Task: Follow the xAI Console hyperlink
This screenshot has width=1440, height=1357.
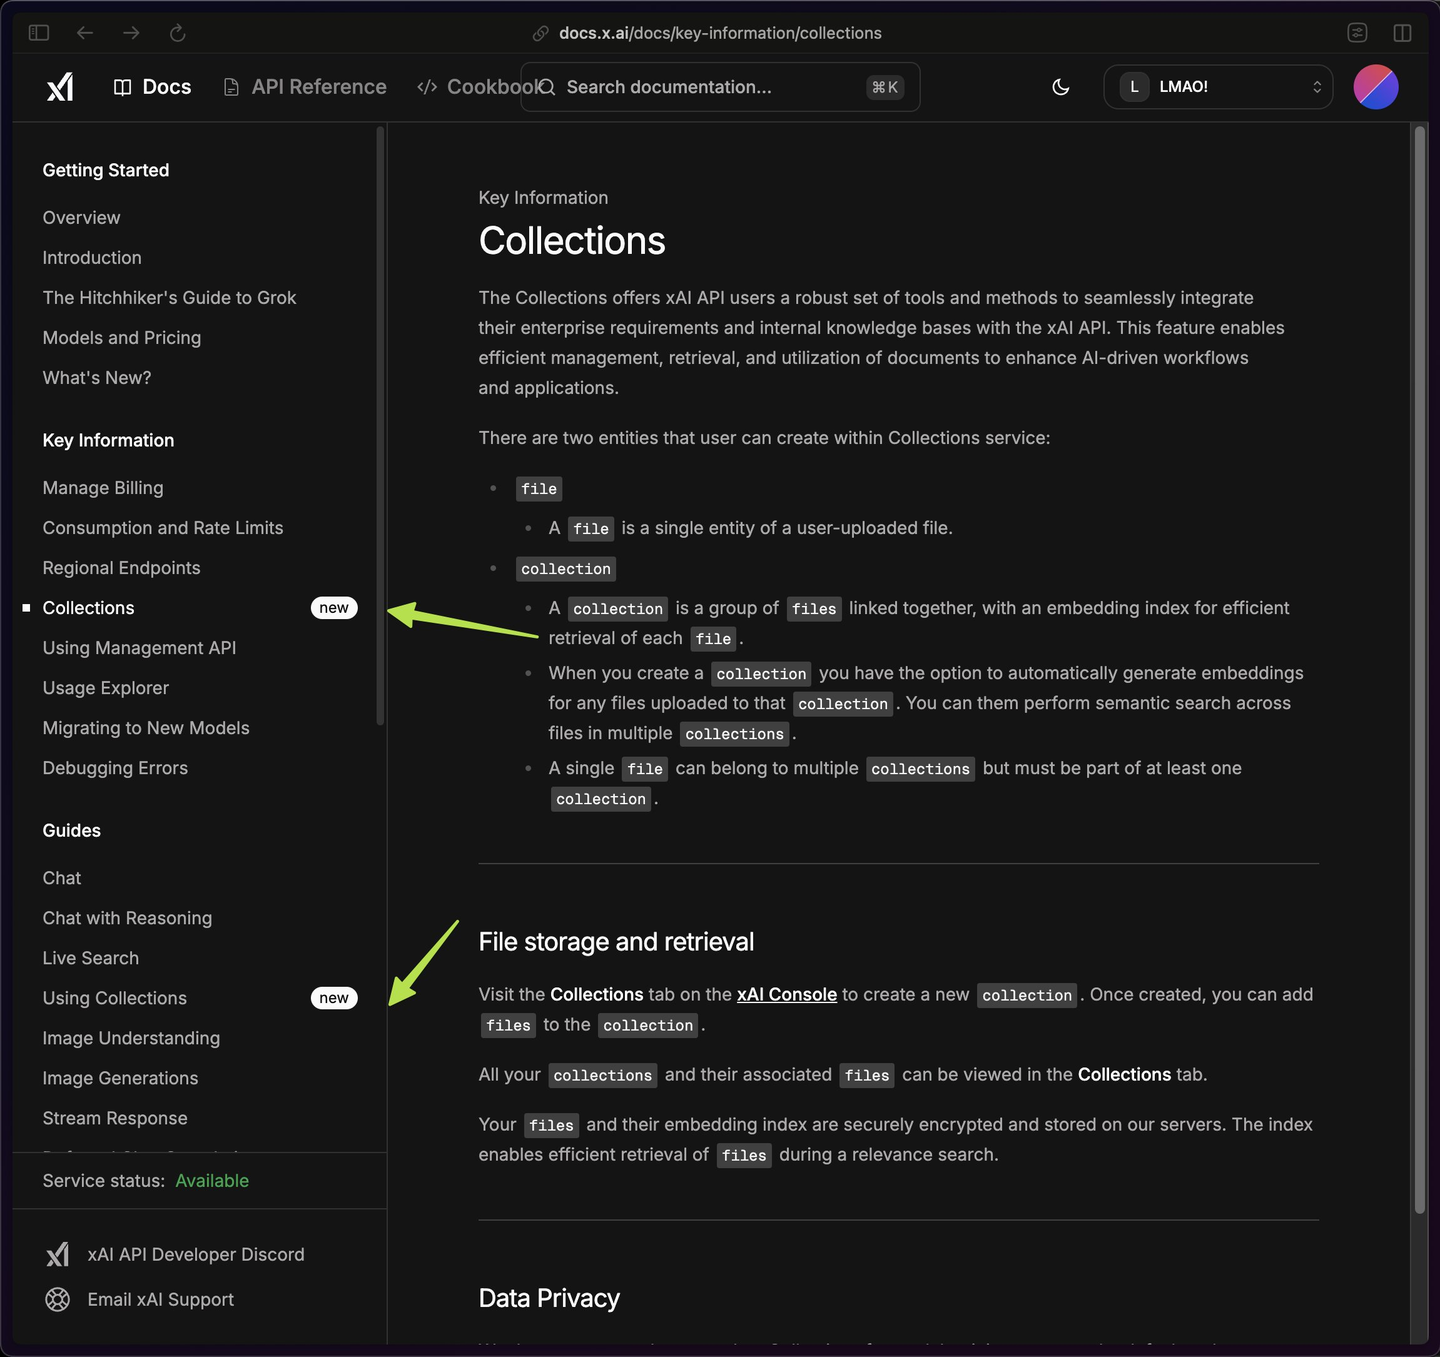Action: 786,994
